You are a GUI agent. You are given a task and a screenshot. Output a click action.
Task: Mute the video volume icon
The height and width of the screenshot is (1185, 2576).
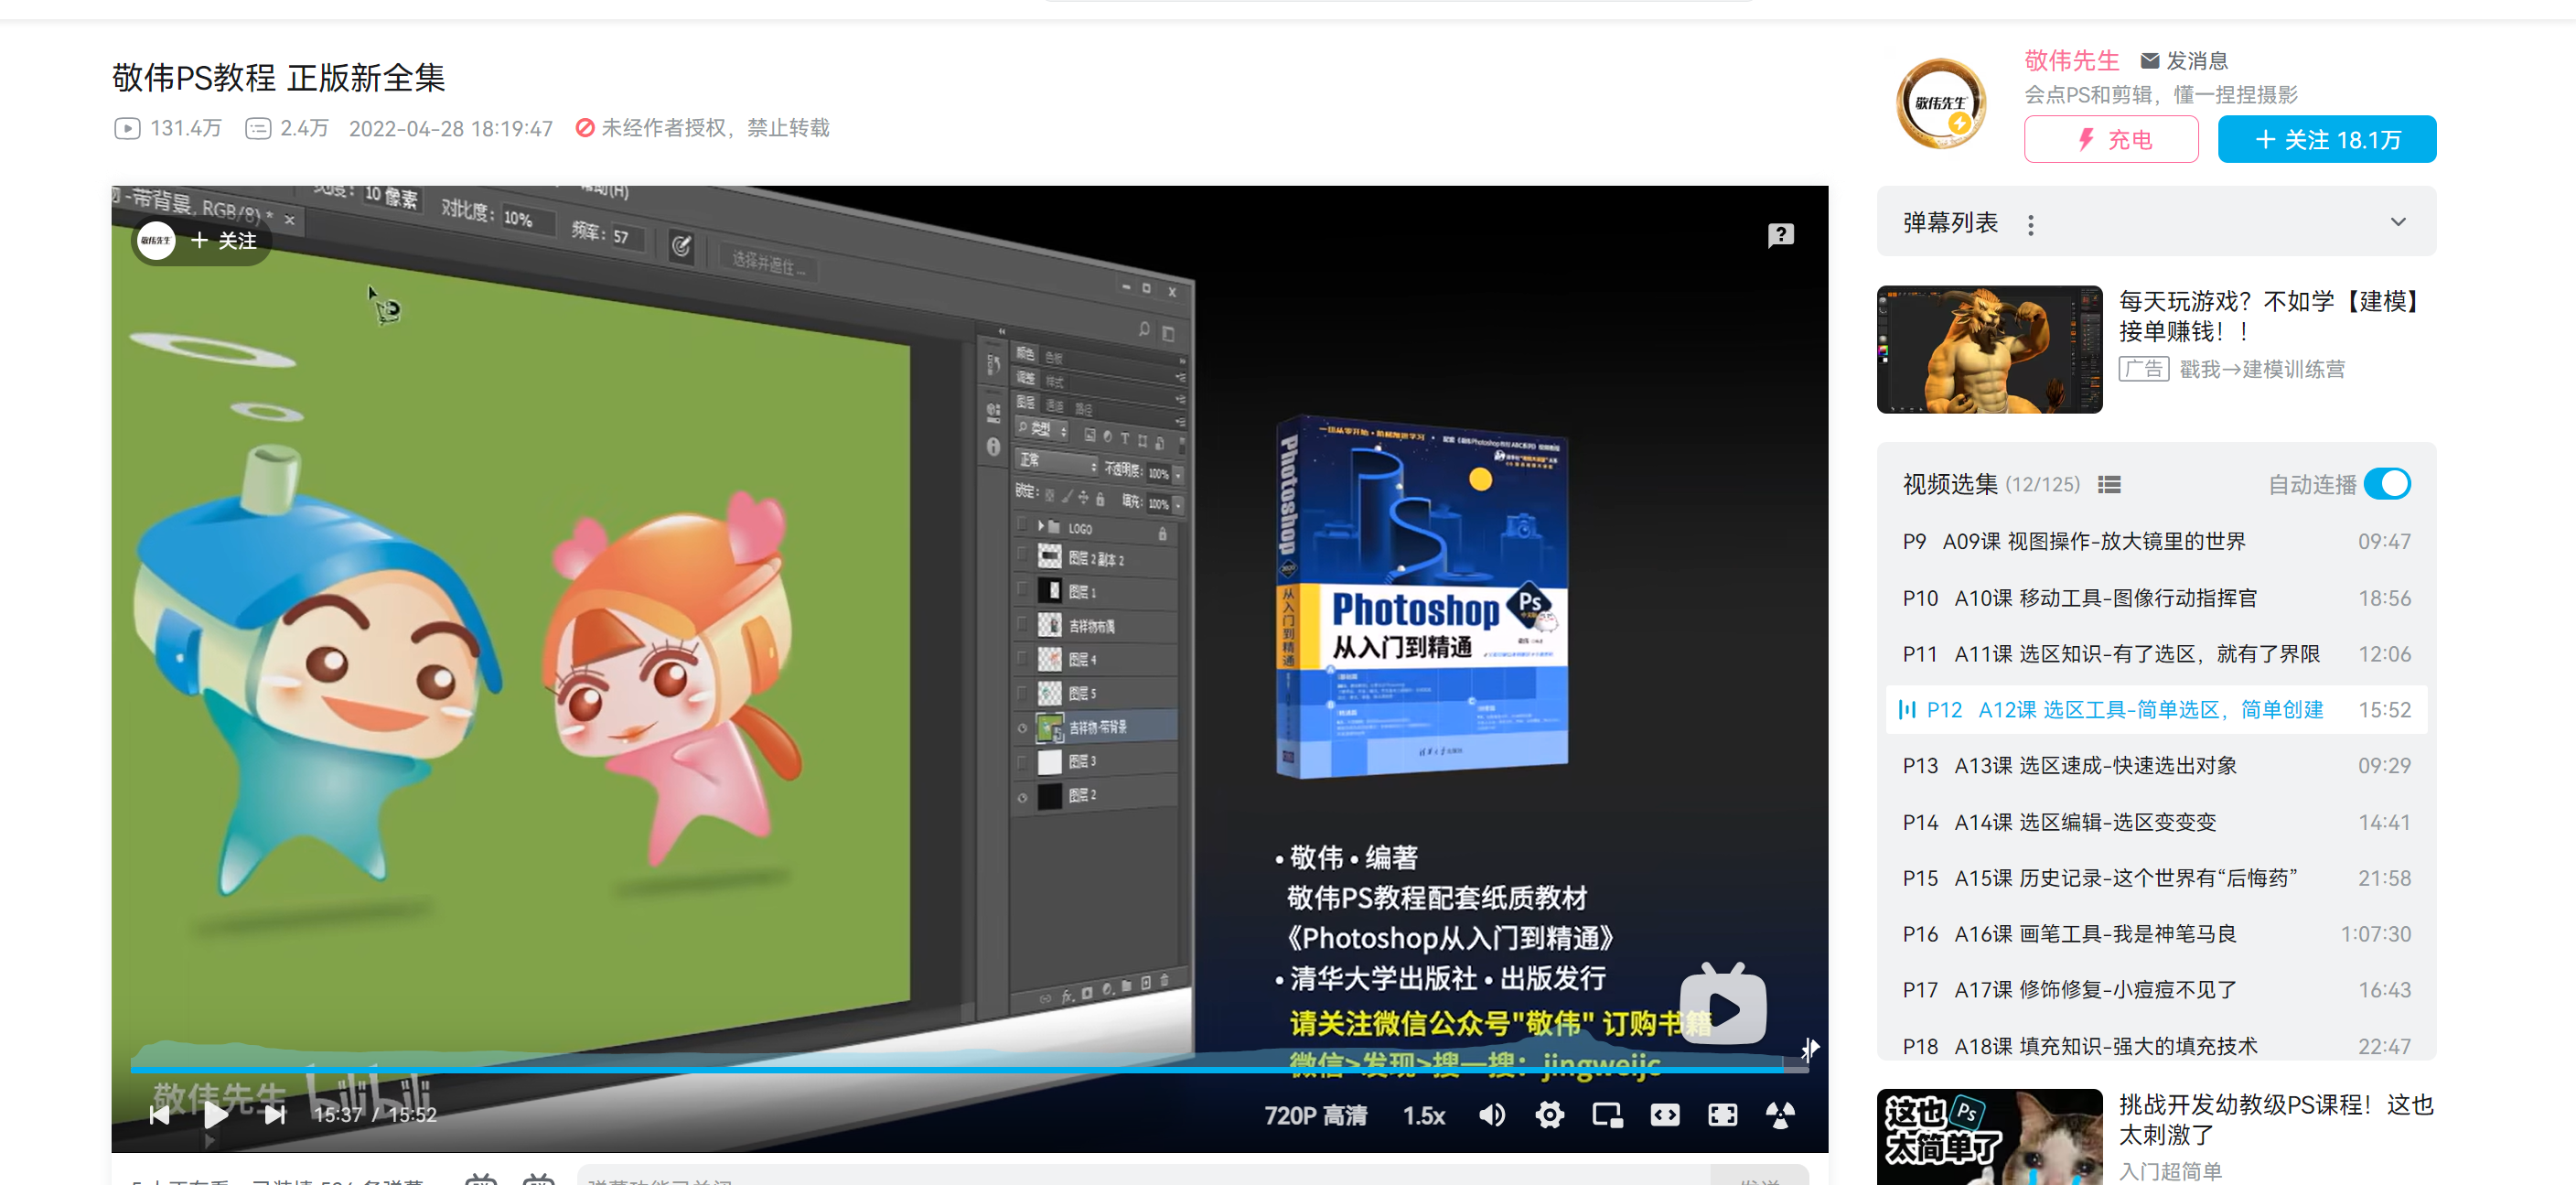pos(1492,1114)
